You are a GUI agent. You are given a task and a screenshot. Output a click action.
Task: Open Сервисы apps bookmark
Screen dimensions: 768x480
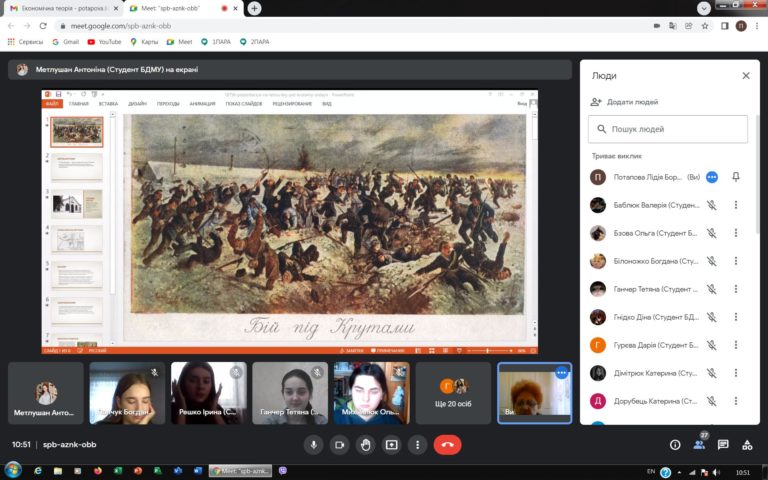click(x=25, y=42)
